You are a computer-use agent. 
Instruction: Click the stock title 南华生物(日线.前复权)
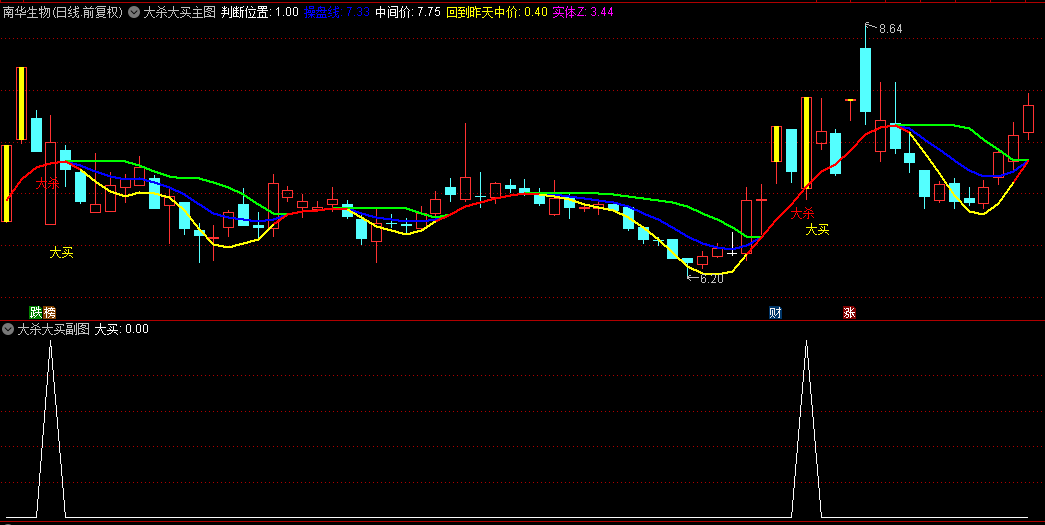pos(63,12)
